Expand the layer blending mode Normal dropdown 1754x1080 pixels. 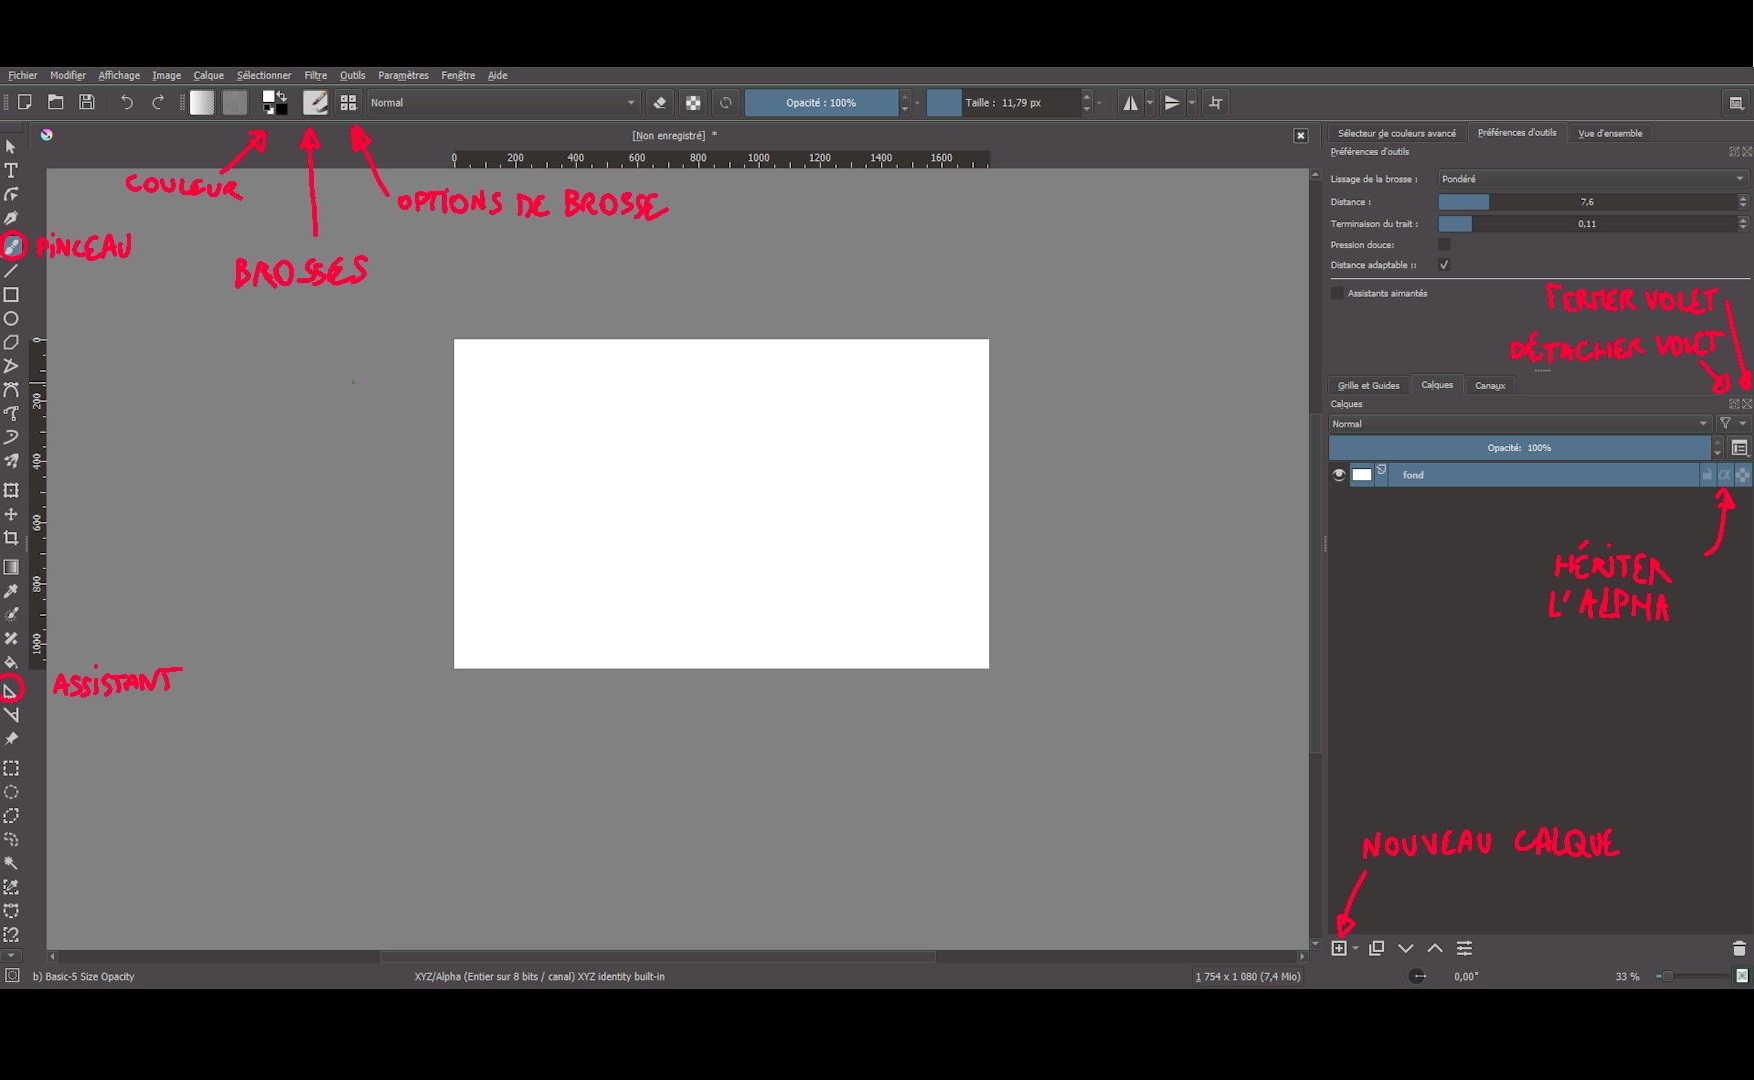tap(1519, 424)
